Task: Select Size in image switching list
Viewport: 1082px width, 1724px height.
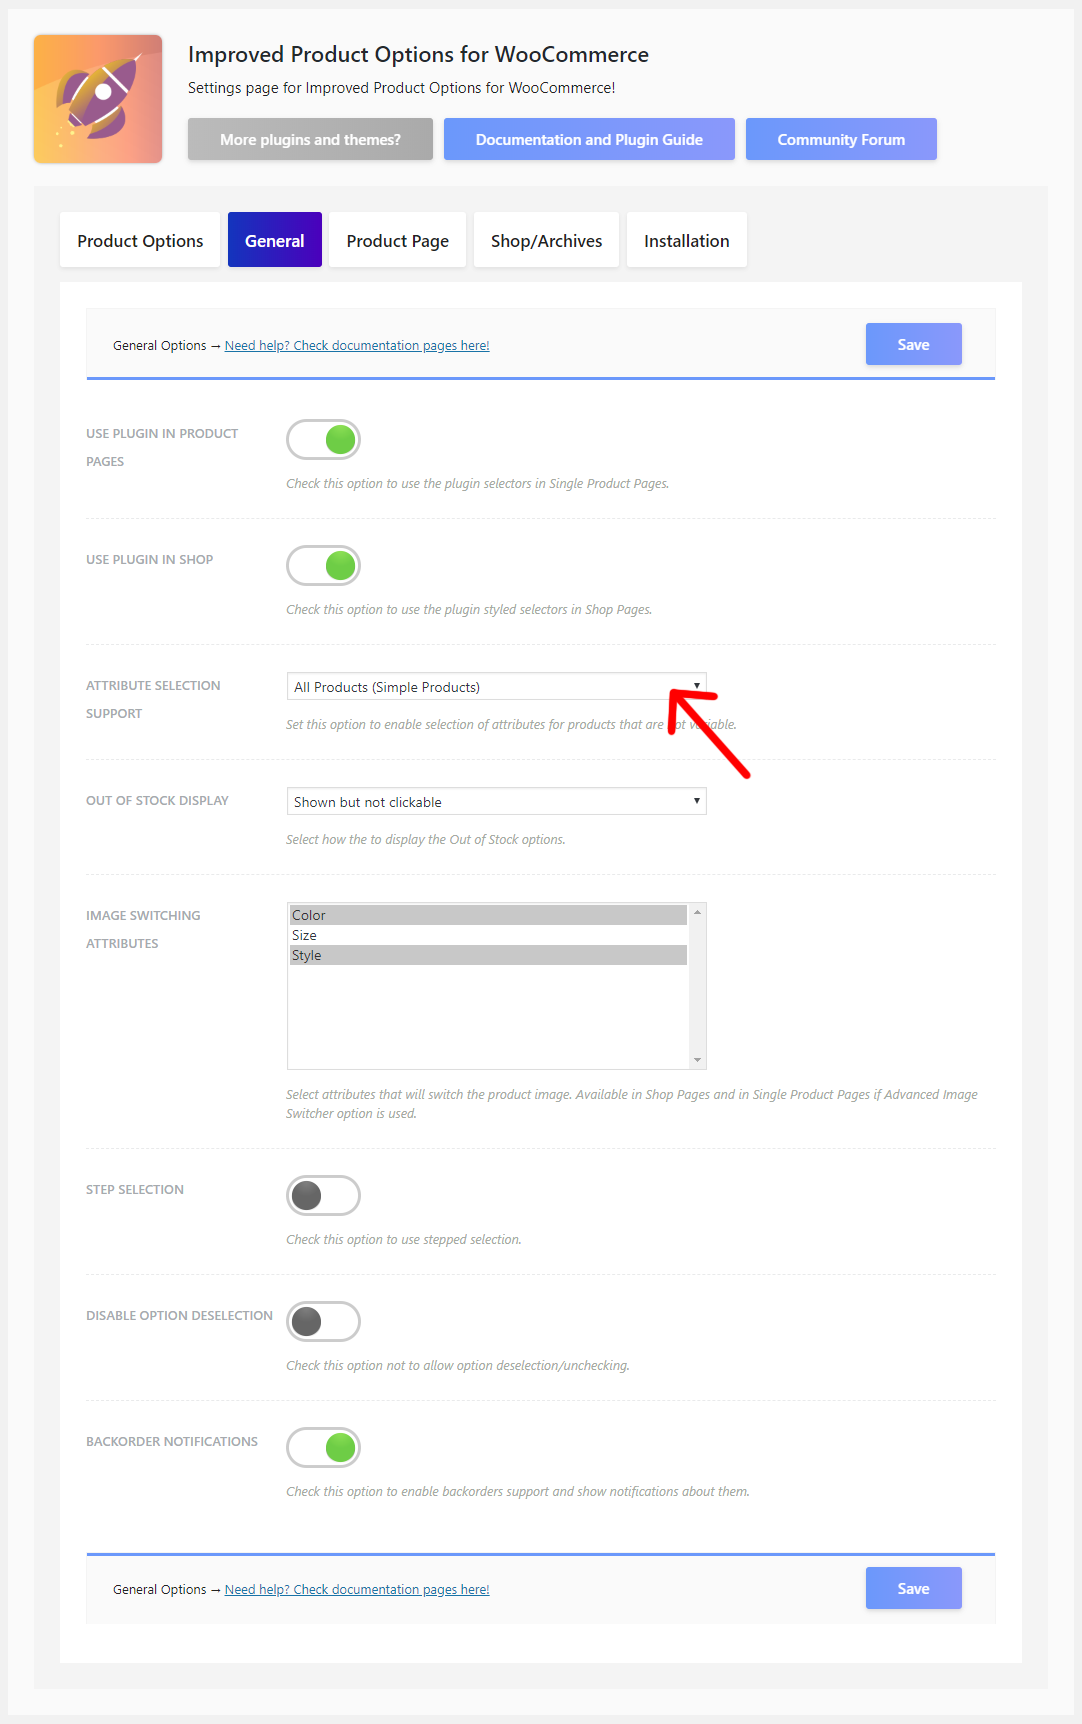Action: [x=488, y=935]
